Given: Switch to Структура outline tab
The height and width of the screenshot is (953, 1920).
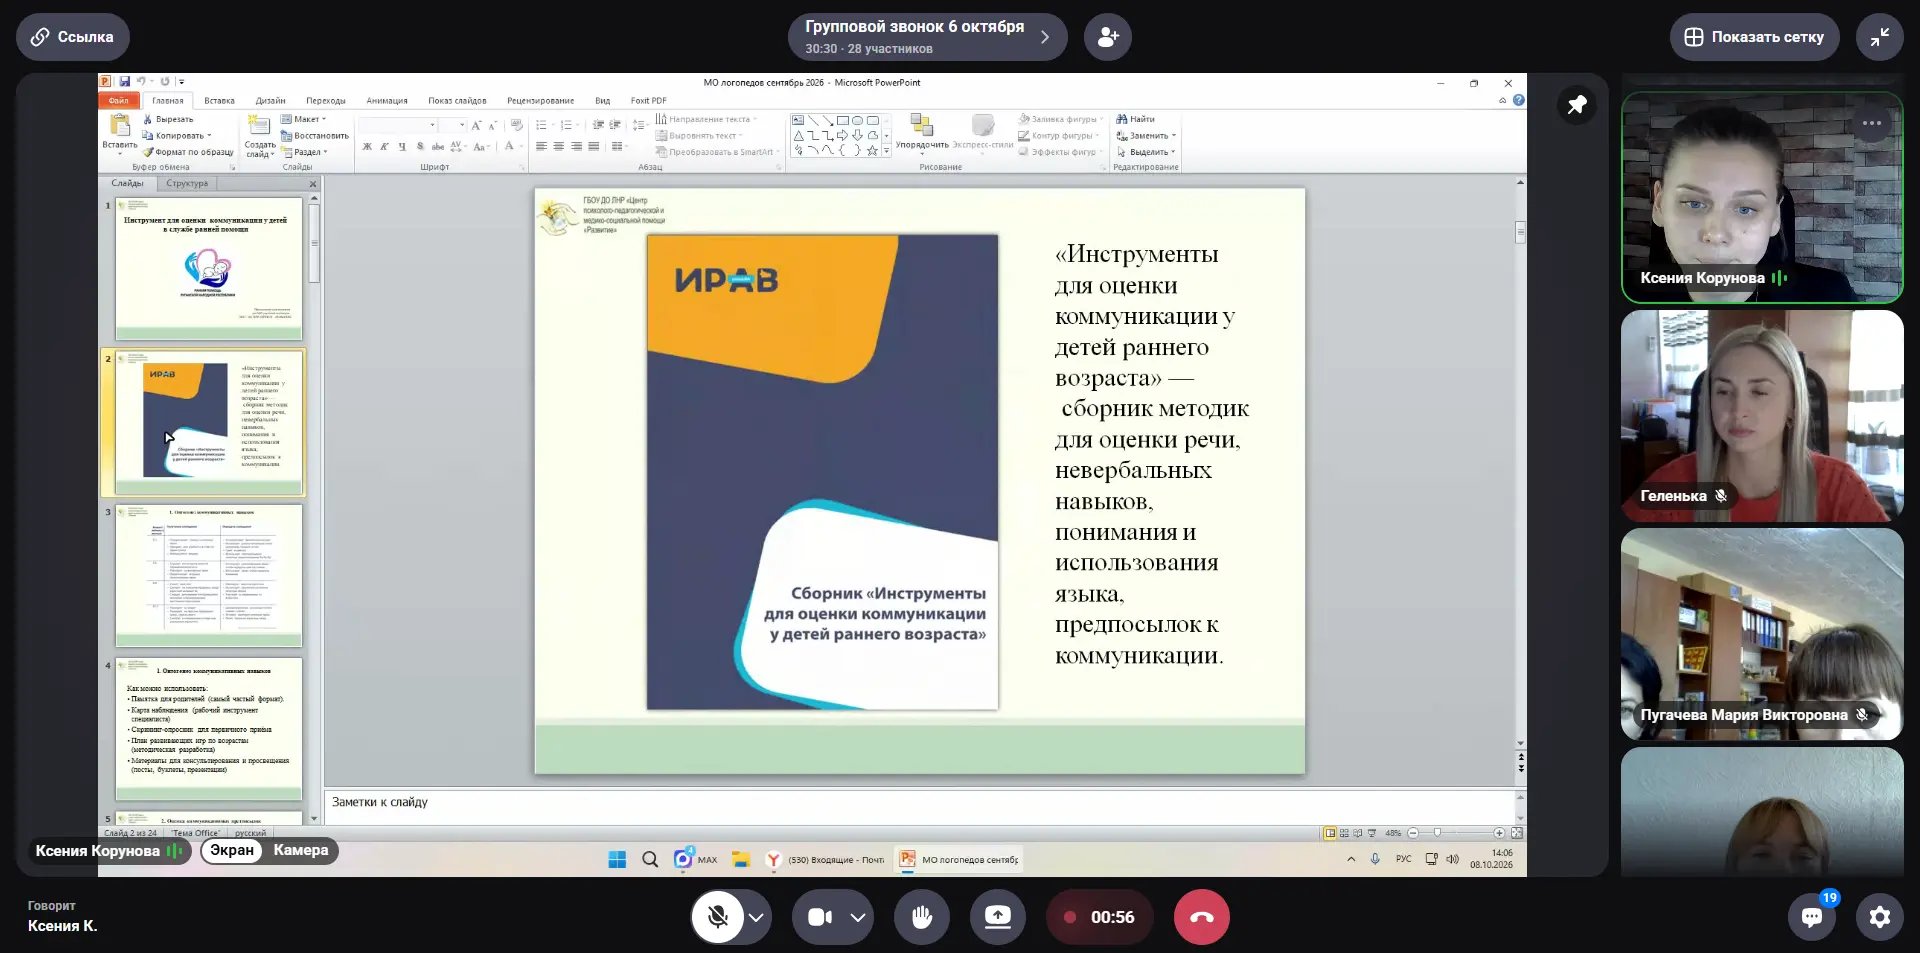Looking at the screenshot, I should [187, 183].
